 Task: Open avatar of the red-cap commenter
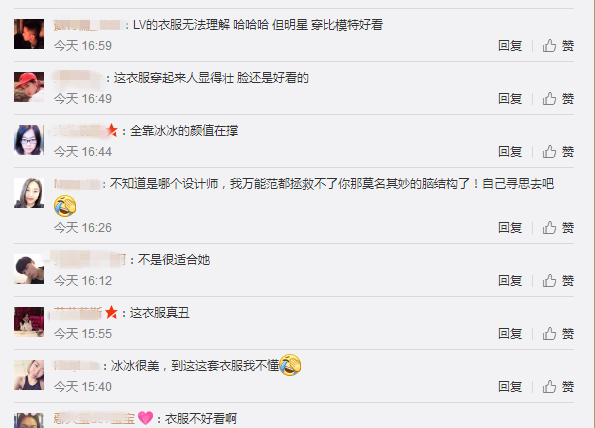(29, 87)
